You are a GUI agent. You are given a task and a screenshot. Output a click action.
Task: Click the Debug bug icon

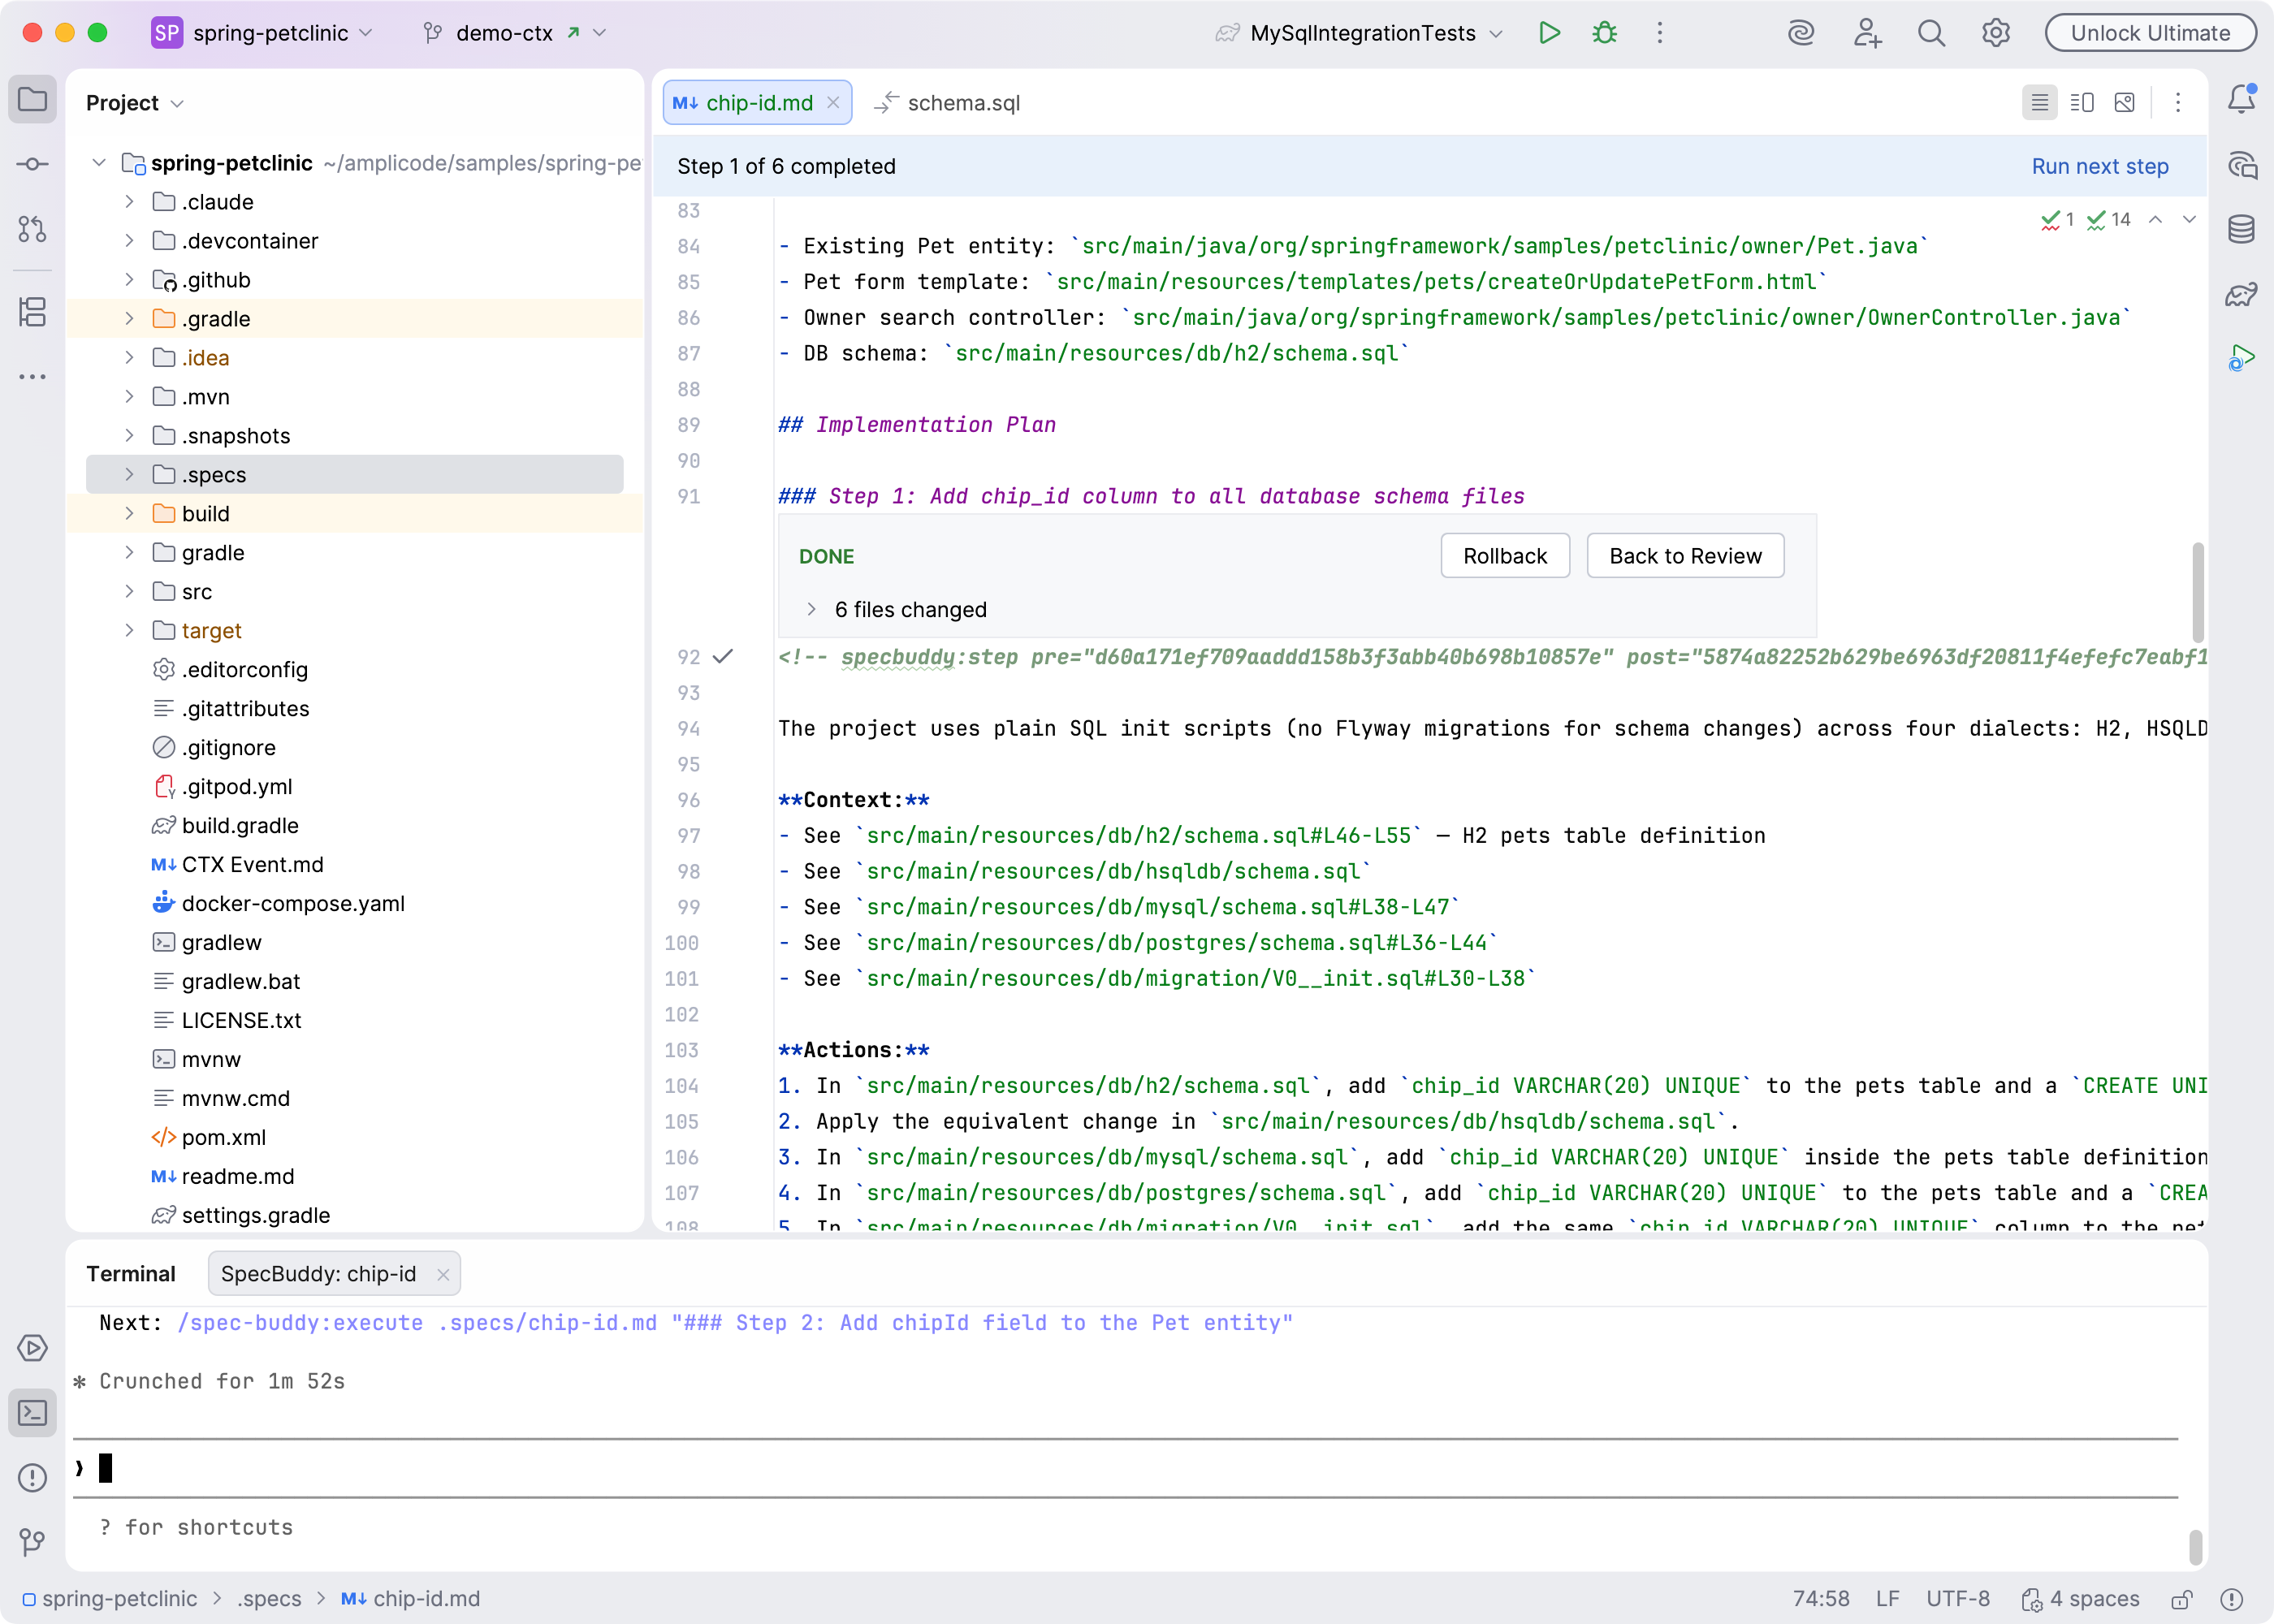pyautogui.click(x=1604, y=33)
